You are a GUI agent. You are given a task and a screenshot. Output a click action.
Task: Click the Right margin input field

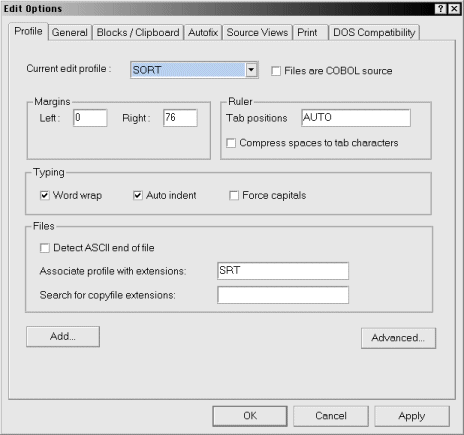(180, 118)
